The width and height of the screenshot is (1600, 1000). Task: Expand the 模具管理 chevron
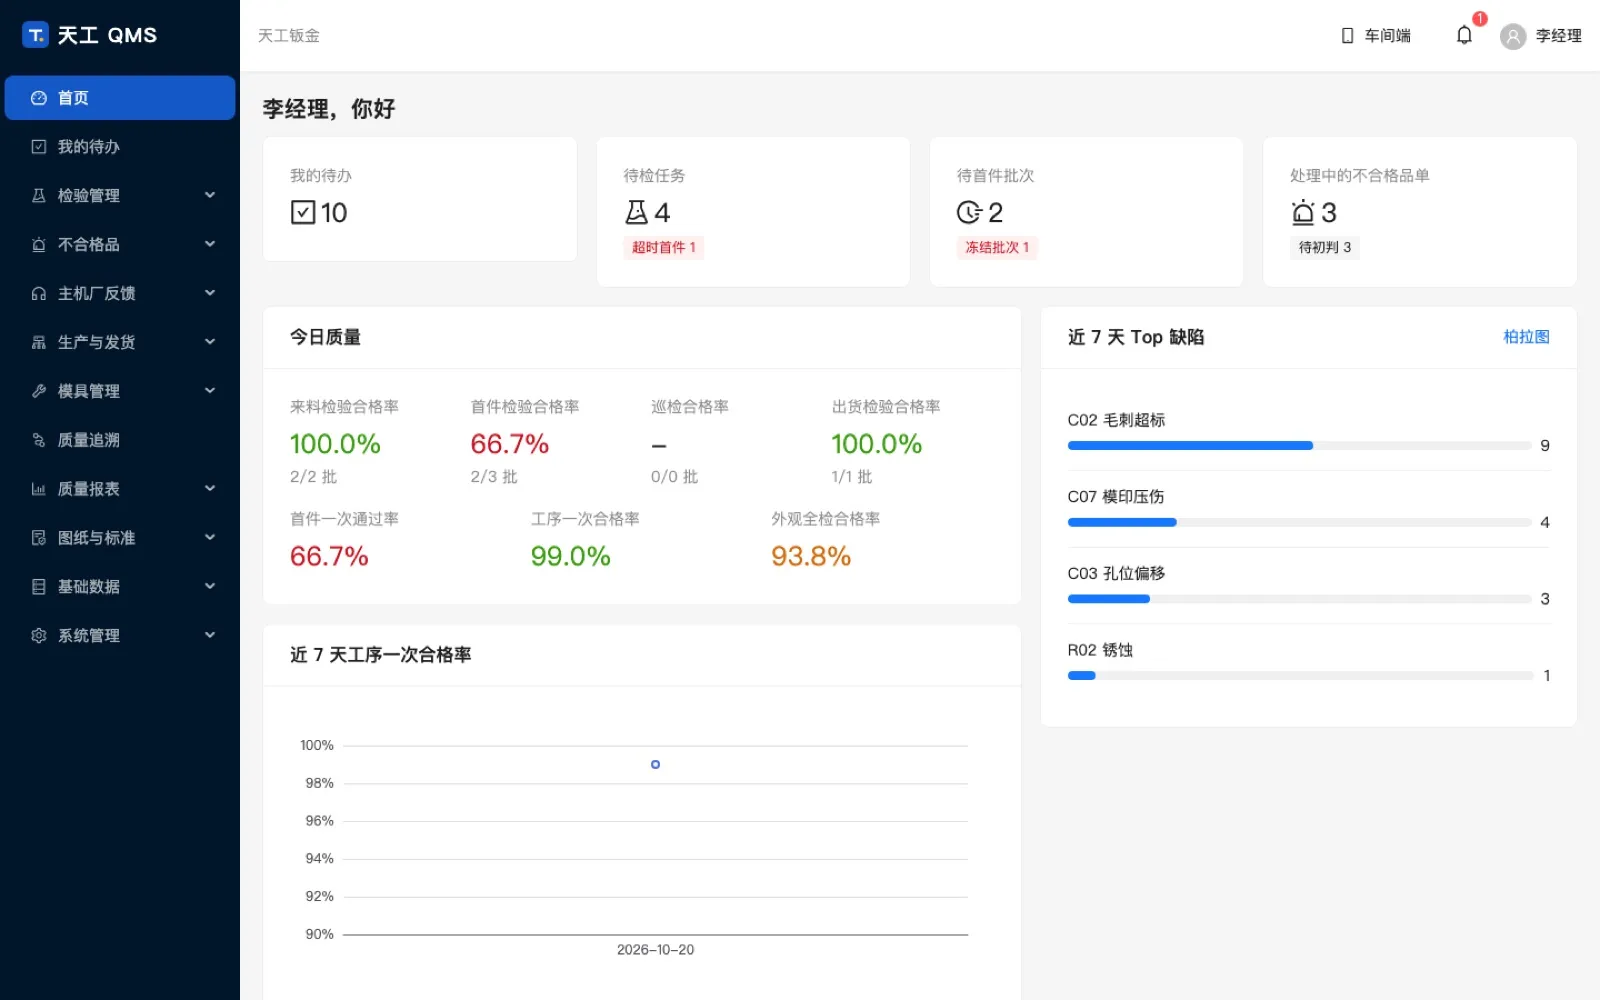210,391
